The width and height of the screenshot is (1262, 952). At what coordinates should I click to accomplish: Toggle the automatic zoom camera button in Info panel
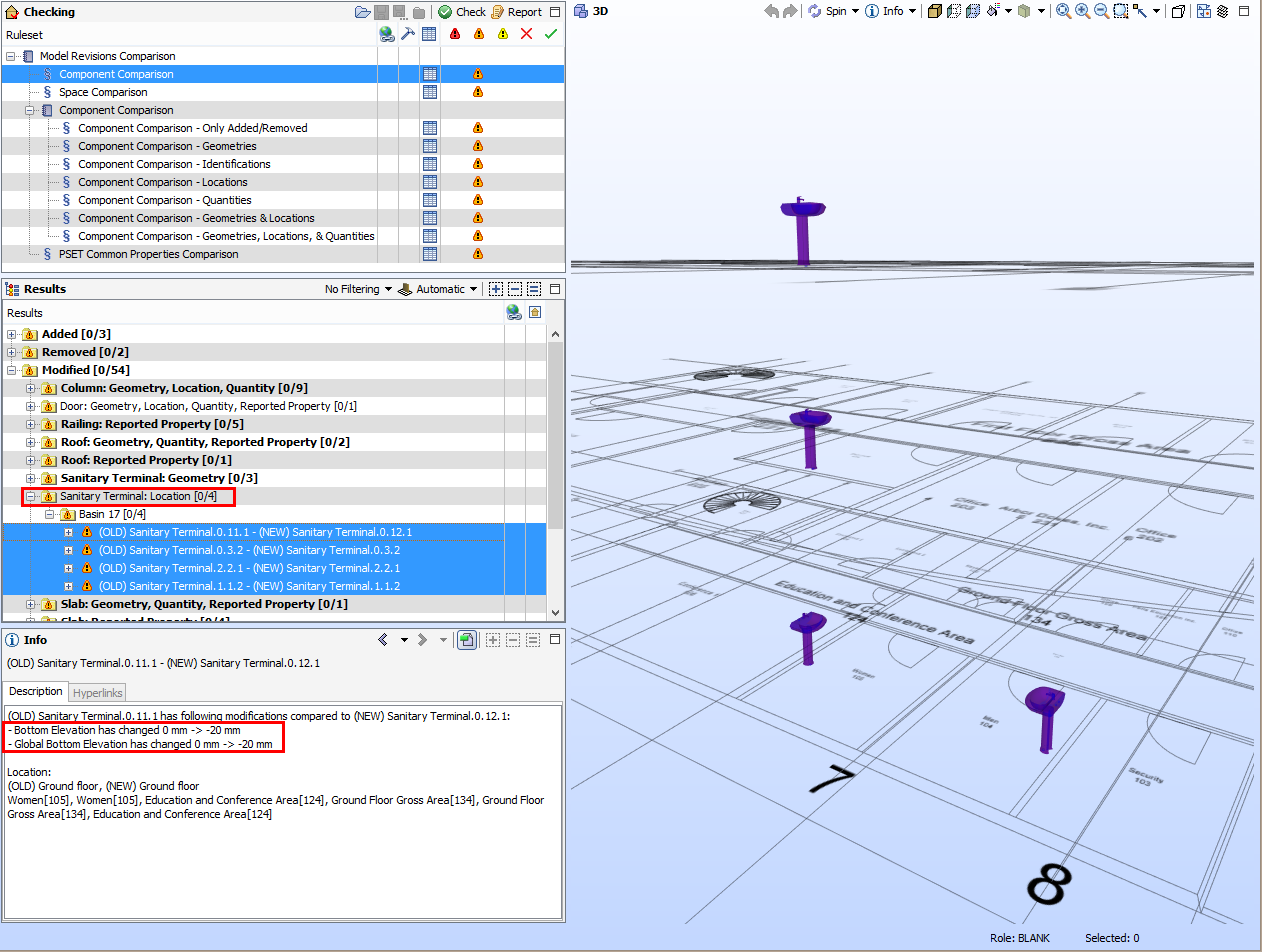click(467, 639)
